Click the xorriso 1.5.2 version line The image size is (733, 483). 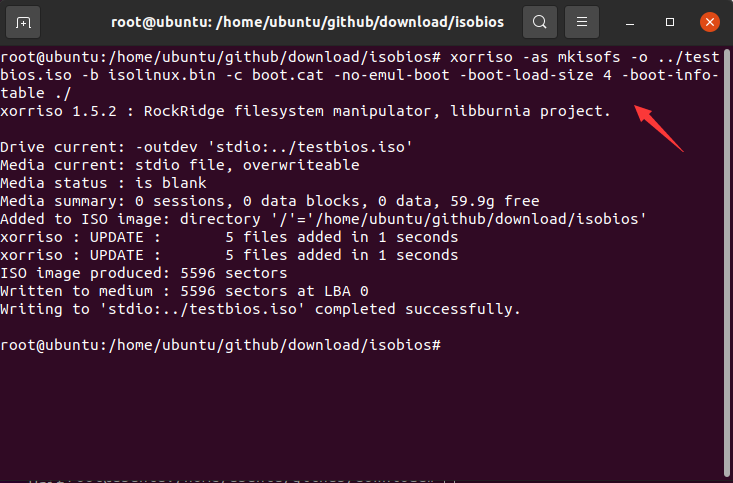[x=305, y=111]
